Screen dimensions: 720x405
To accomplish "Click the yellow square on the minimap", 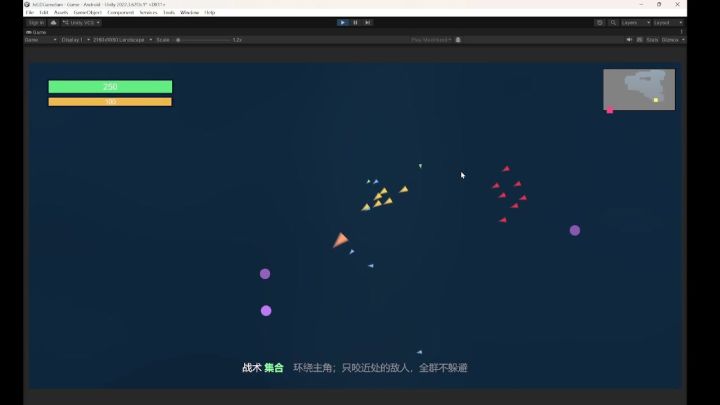I will (x=656, y=100).
